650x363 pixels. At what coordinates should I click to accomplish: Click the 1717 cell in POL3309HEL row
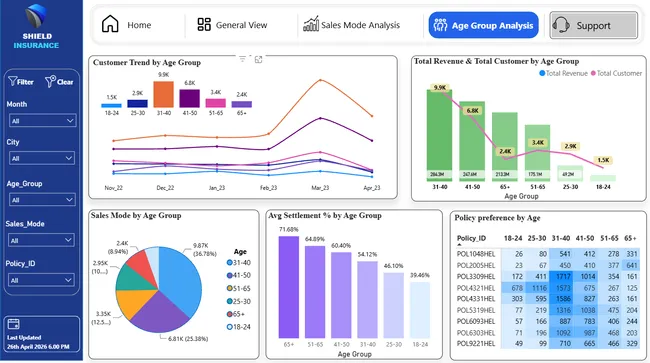coord(561,276)
